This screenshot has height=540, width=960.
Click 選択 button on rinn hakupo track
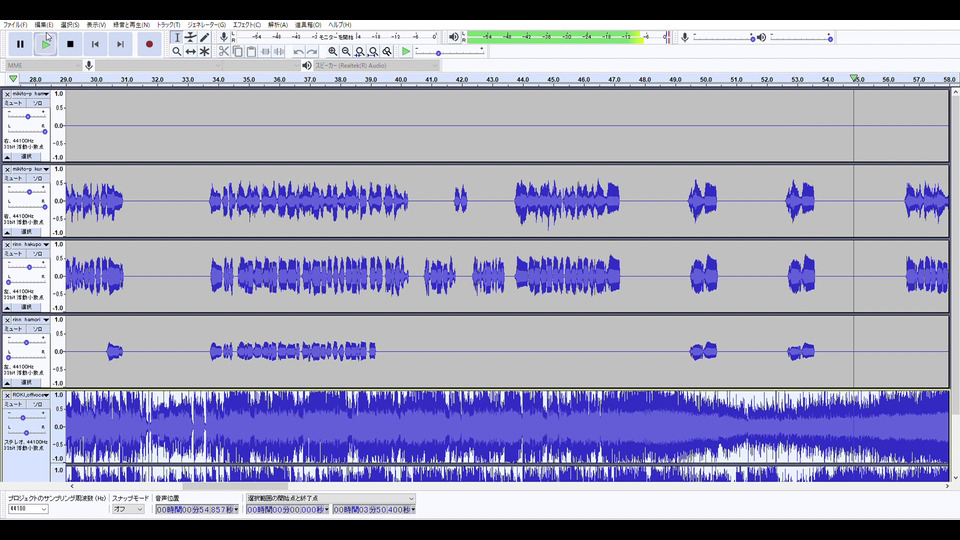coord(26,307)
